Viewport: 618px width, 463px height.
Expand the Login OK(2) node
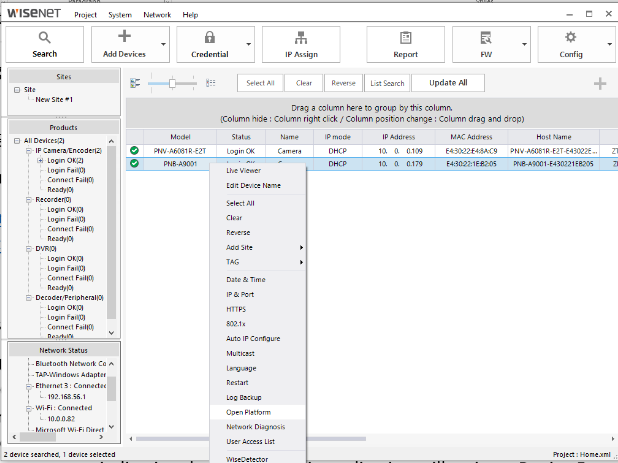coord(40,160)
